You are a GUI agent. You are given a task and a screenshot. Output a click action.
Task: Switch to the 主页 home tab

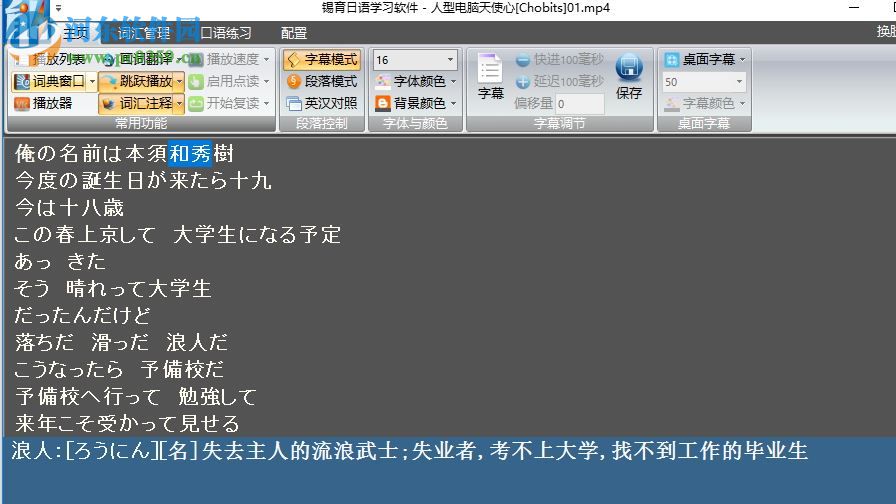pyautogui.click(x=75, y=33)
